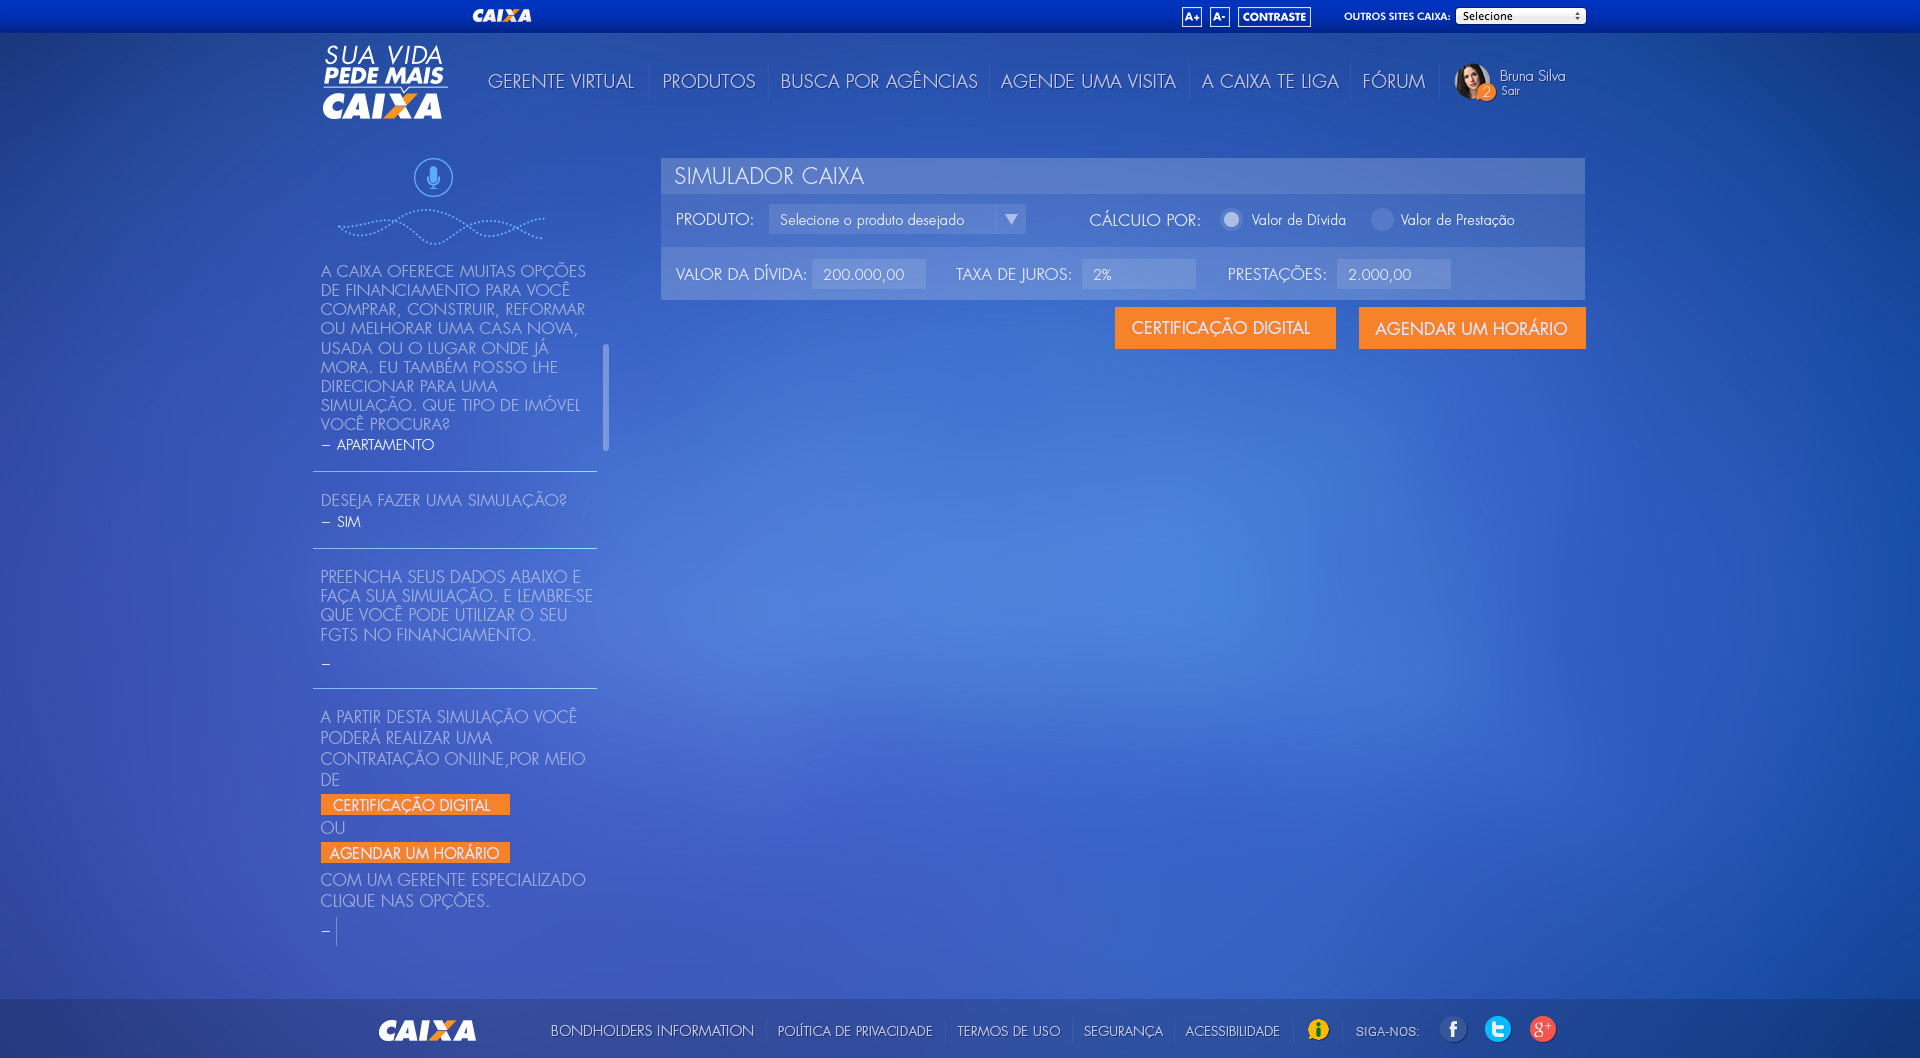The image size is (1920, 1058).
Task: Click the chat panel scrollbar
Action: (x=606, y=397)
